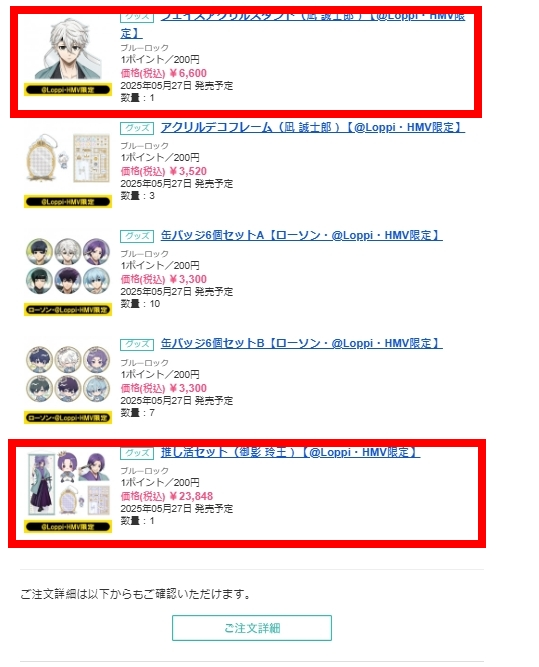Click the ローソン・@Loppi・HMV限定 badge under set B
Viewport: 539px width, 667px height.
point(68,418)
